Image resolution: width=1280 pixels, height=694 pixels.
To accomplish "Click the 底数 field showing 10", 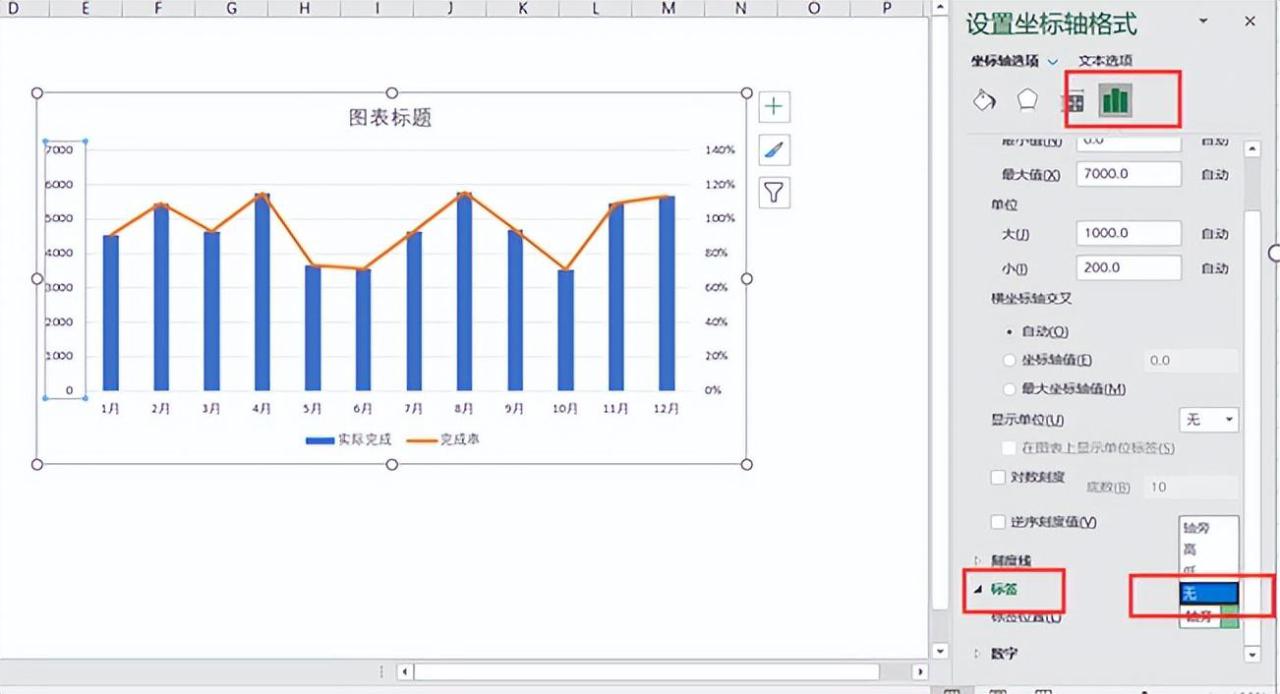I will click(1190, 487).
